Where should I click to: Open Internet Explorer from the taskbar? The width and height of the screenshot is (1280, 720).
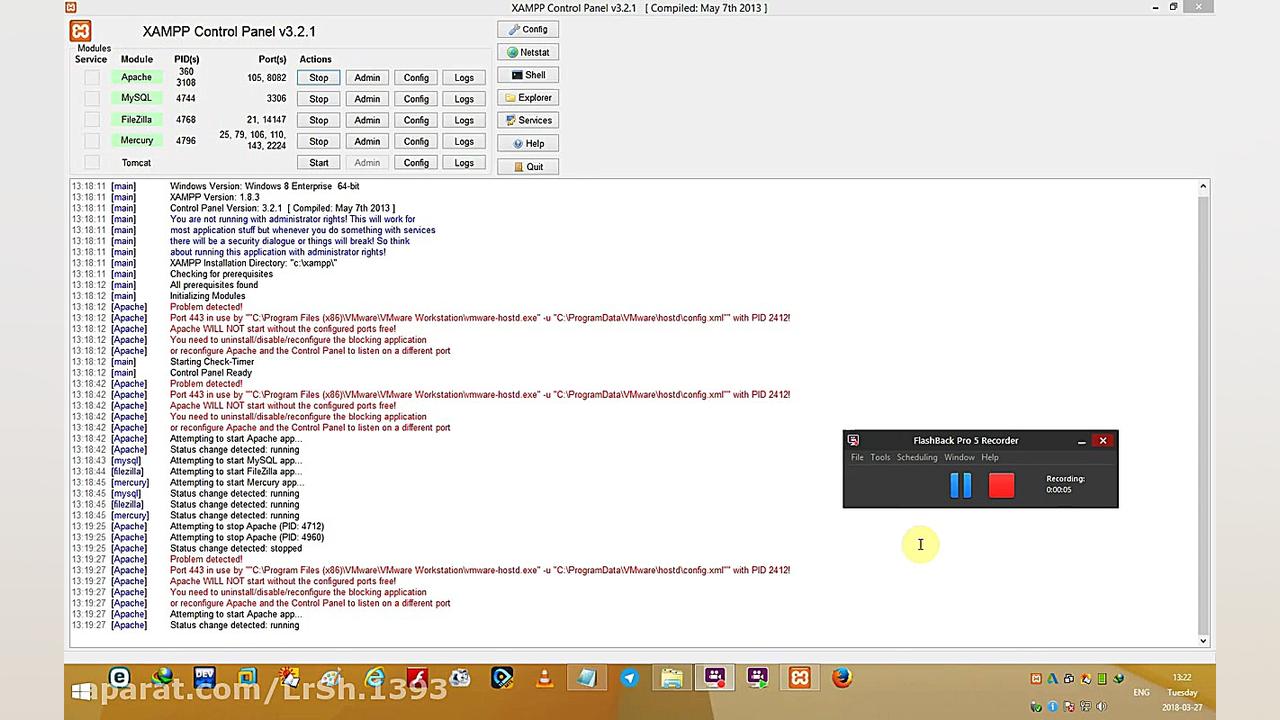pyautogui.click(x=375, y=678)
